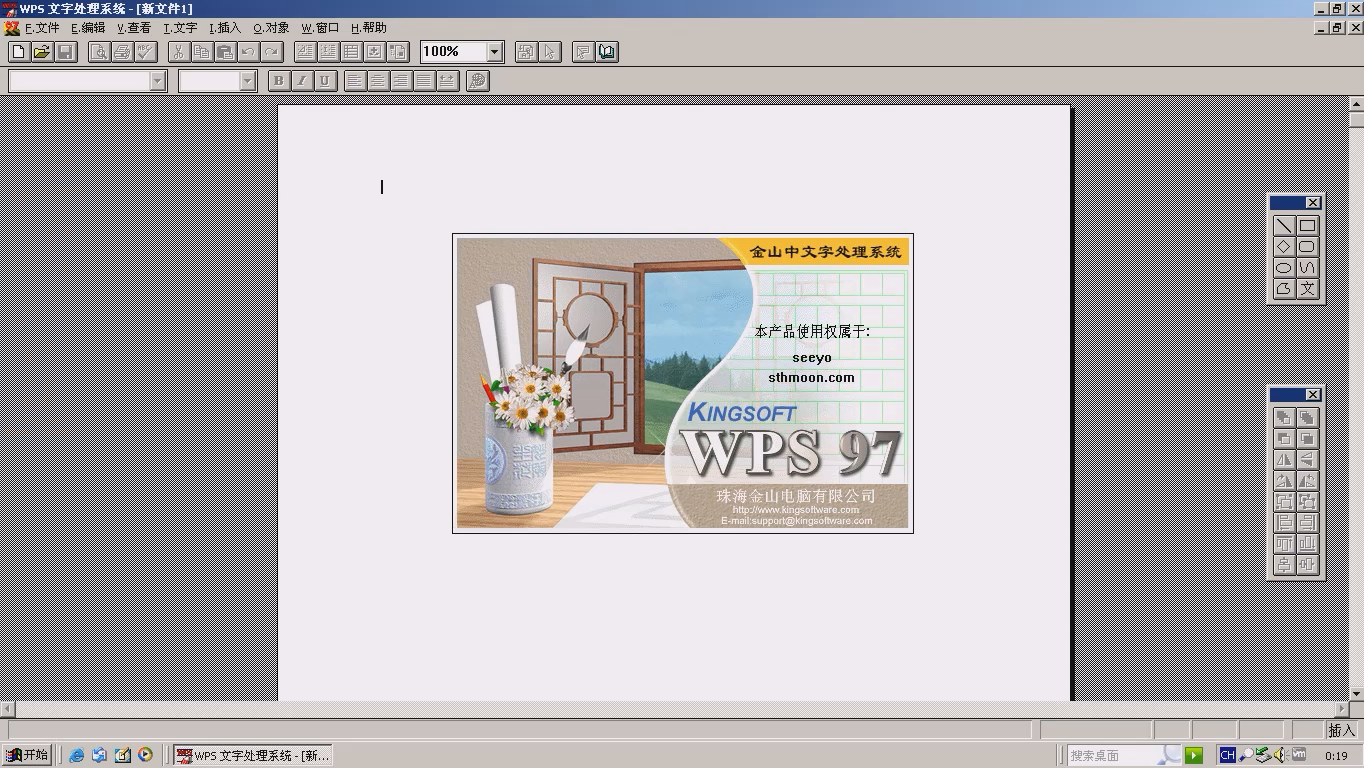
Task: Expand the font size dropdown
Action: point(248,81)
